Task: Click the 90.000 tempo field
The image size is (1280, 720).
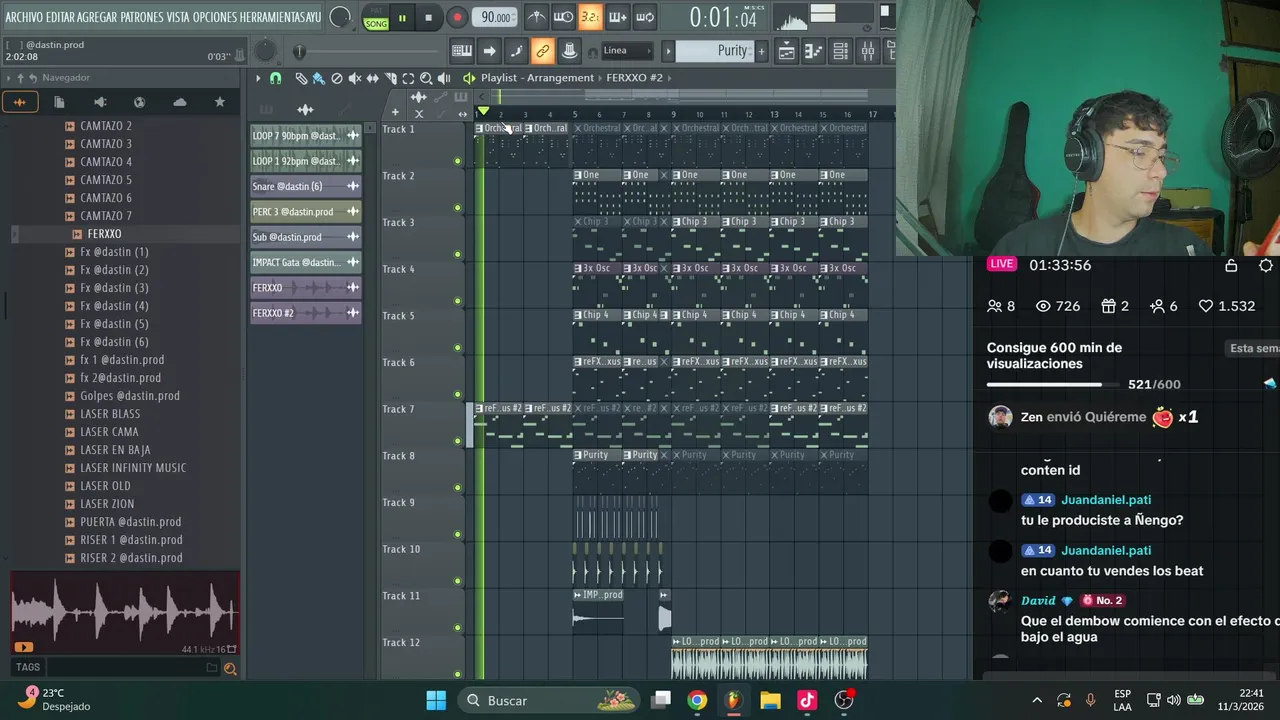Action: (495, 18)
